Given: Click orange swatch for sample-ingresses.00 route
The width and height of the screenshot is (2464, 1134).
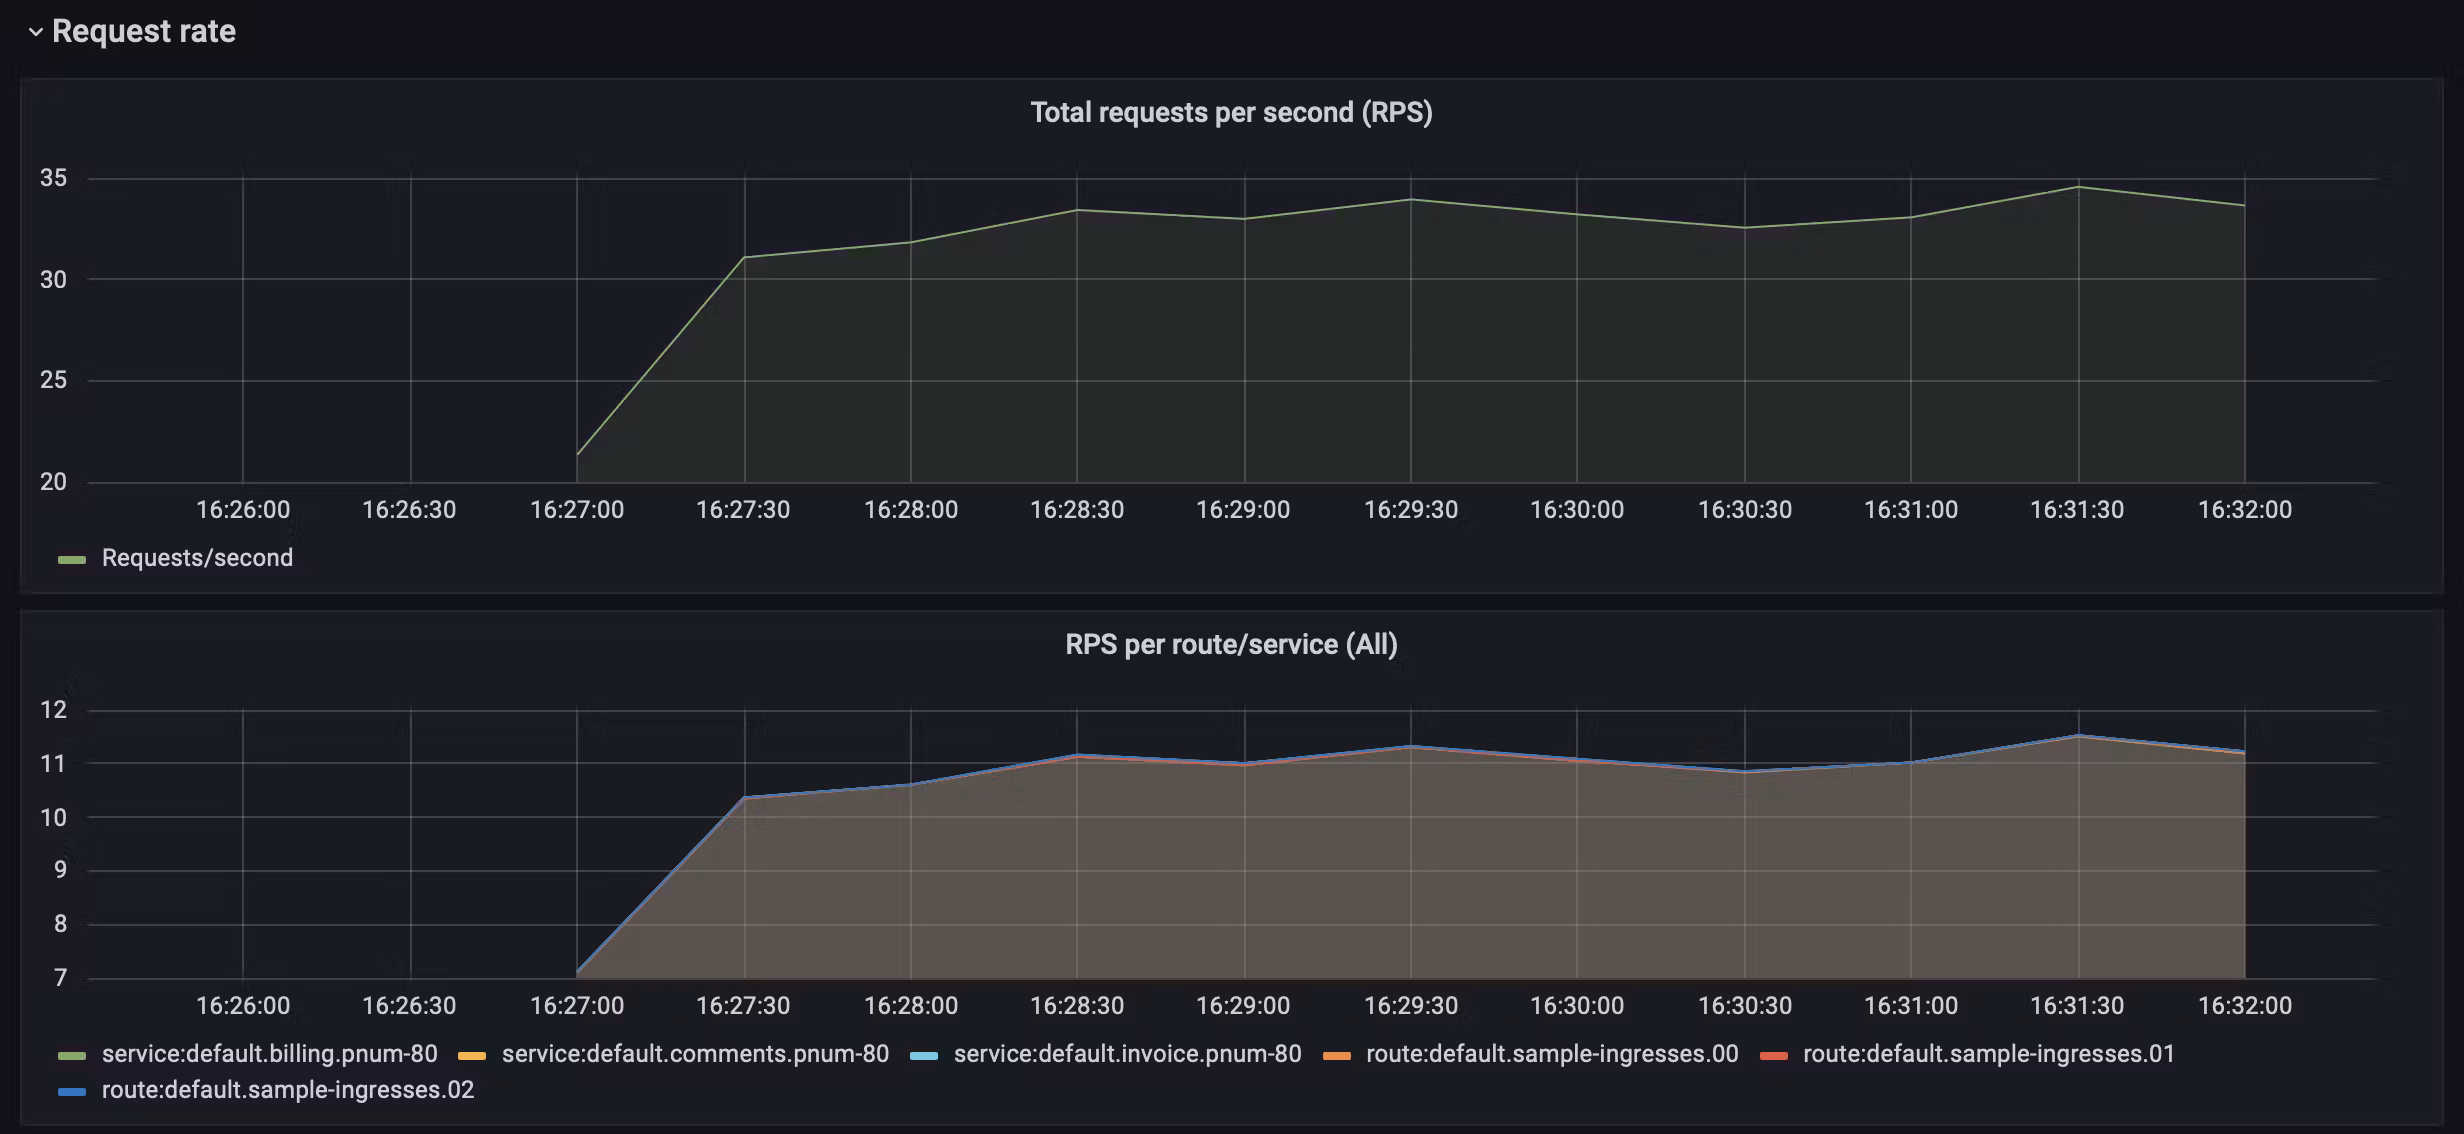Looking at the screenshot, I should 1336,1056.
